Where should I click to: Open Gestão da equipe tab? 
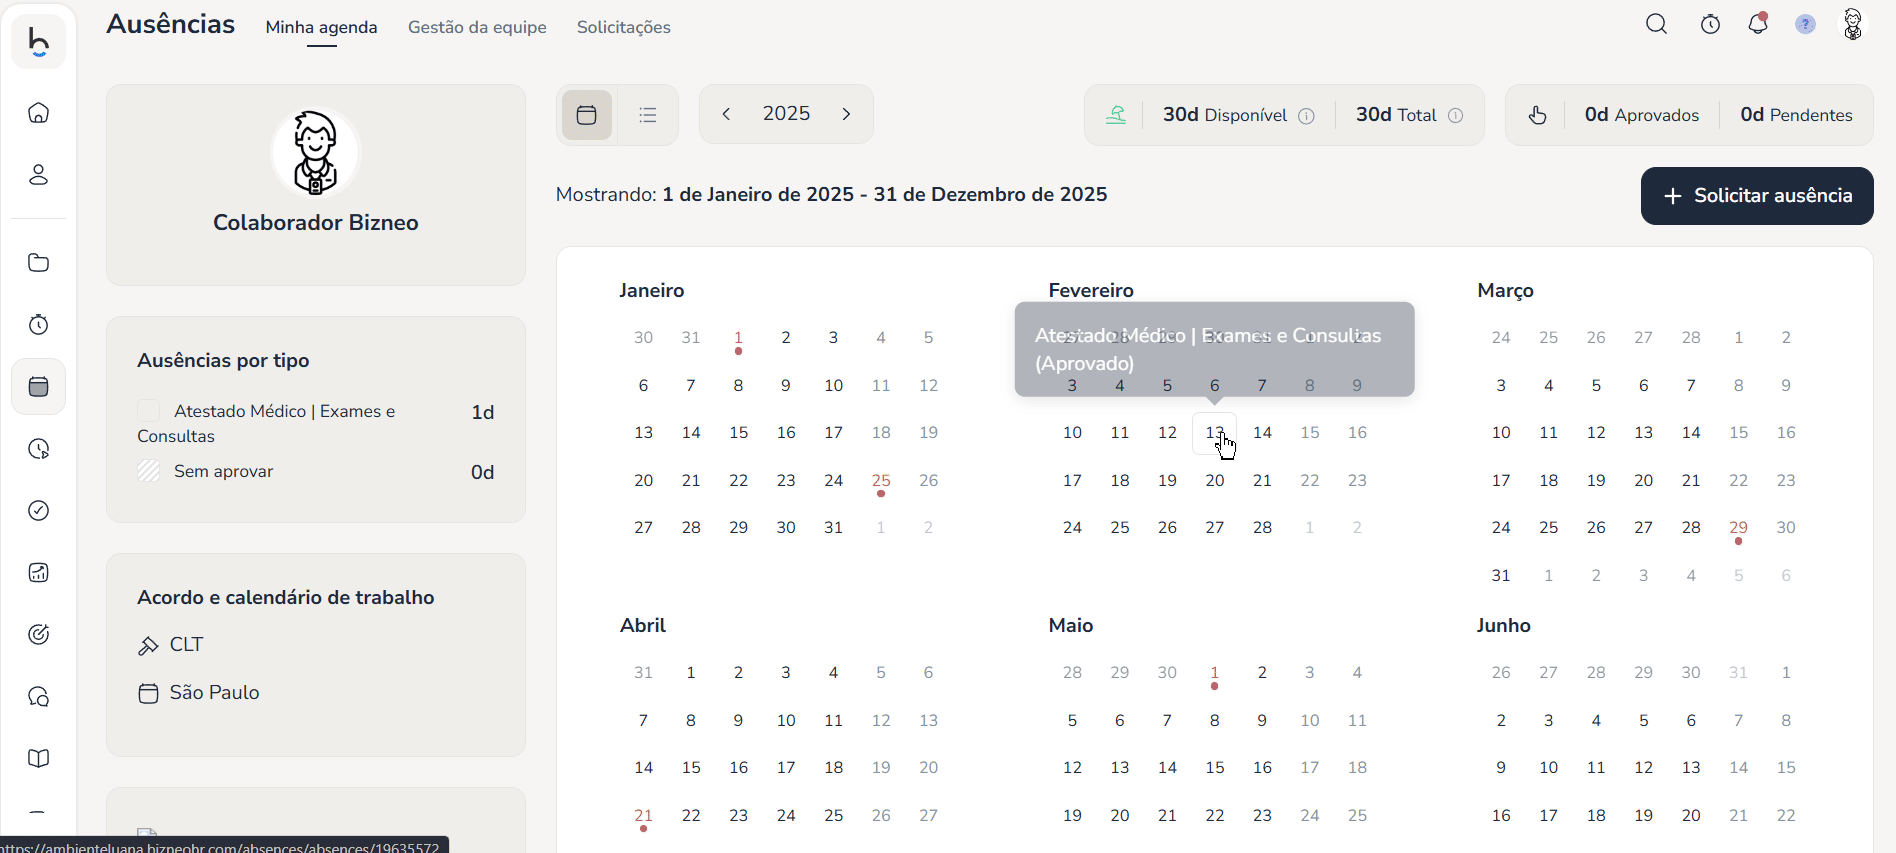pyautogui.click(x=477, y=27)
